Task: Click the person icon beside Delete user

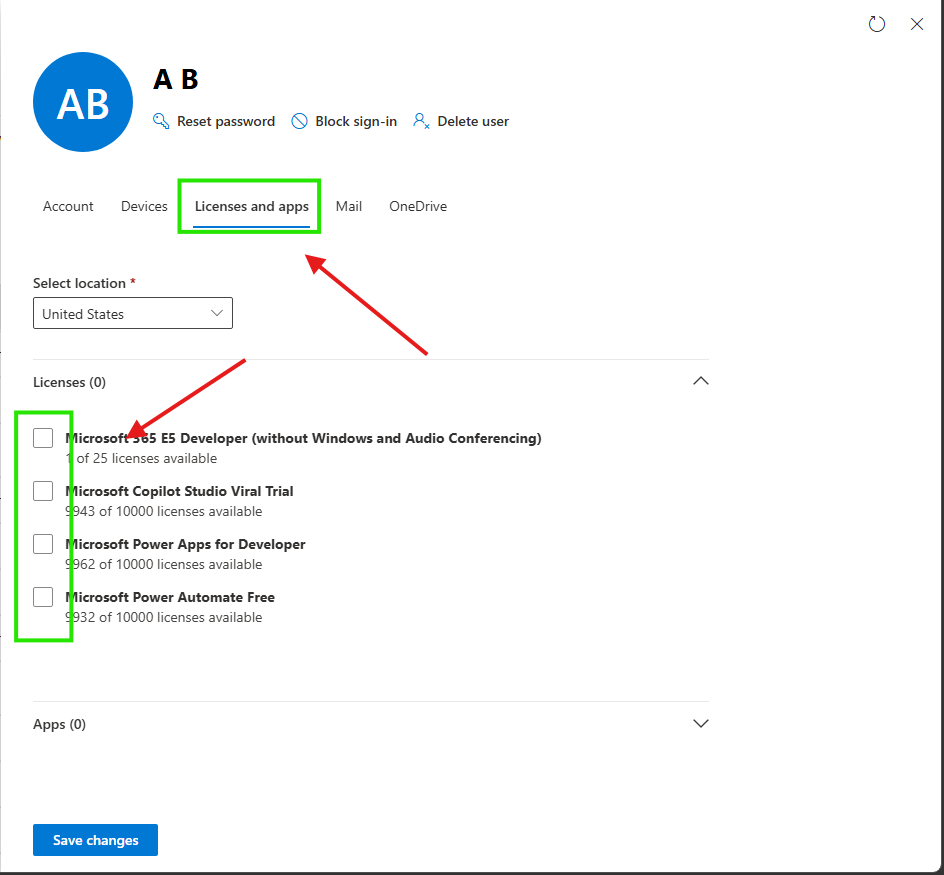Action: point(421,121)
